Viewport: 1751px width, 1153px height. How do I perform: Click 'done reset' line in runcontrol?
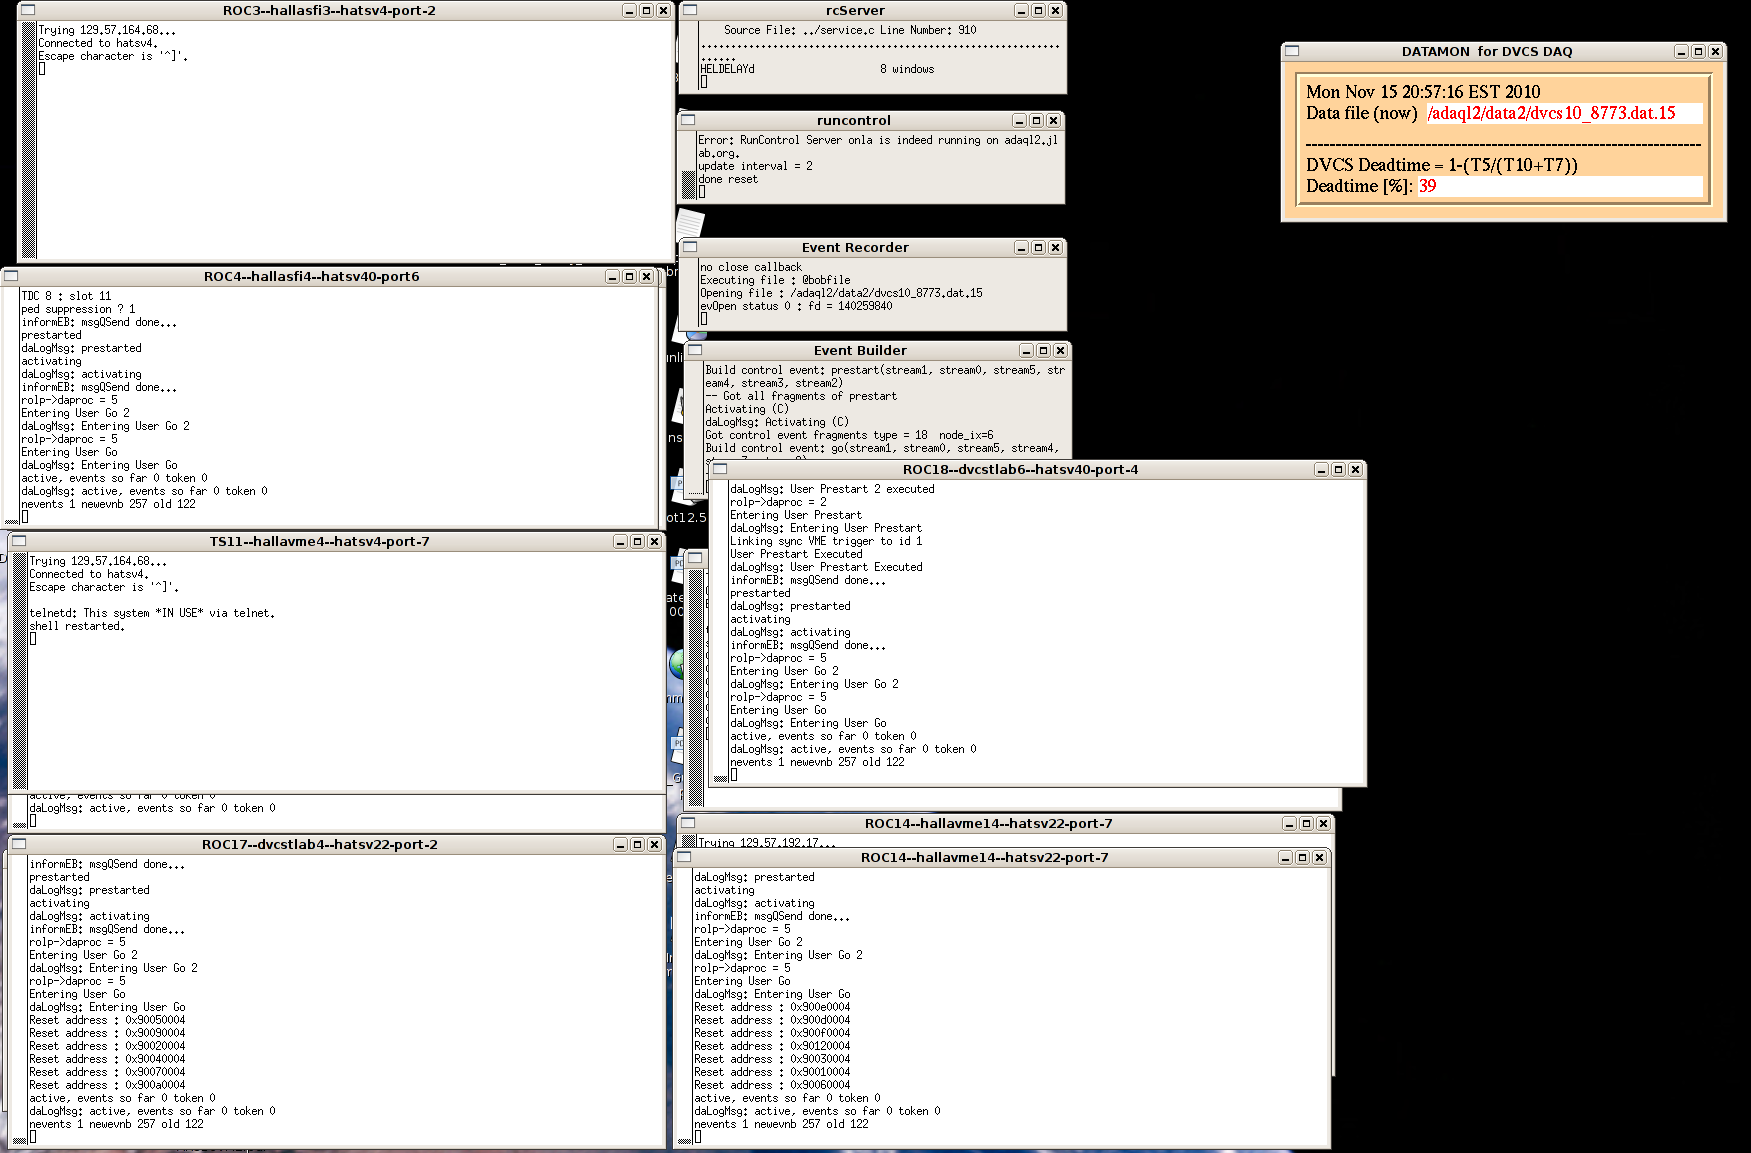coord(728,179)
